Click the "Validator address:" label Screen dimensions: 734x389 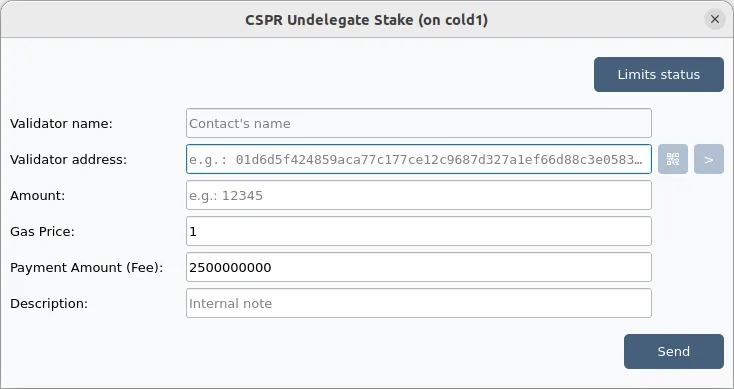click(68, 160)
